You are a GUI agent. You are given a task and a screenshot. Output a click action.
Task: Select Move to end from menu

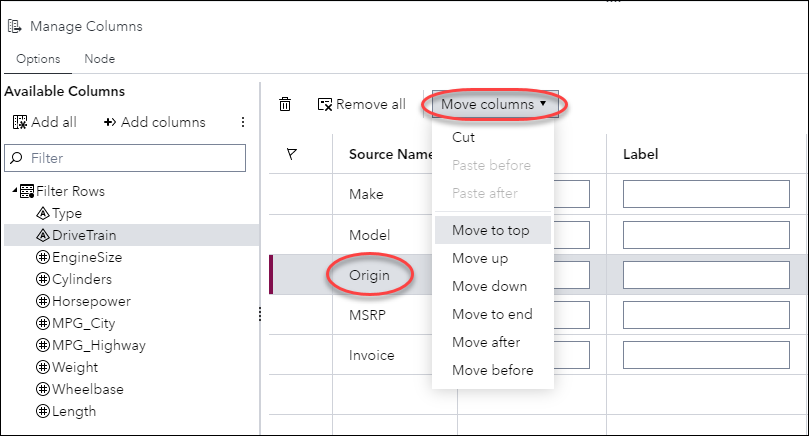[492, 314]
